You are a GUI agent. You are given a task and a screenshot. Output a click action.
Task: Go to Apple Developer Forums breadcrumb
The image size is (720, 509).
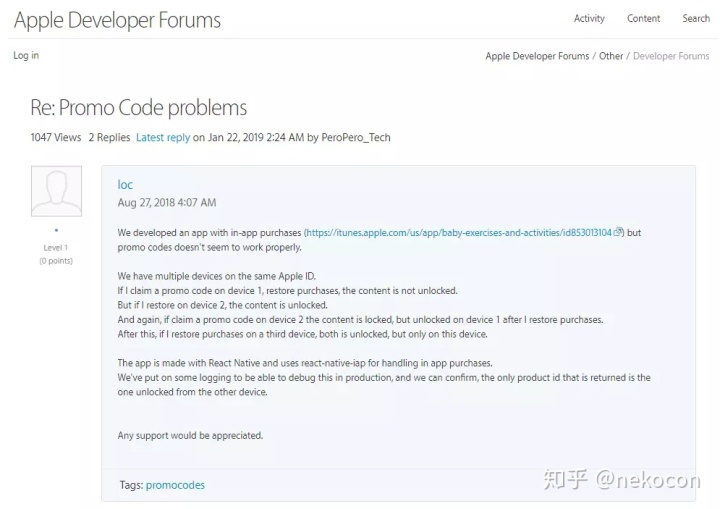[537, 56]
